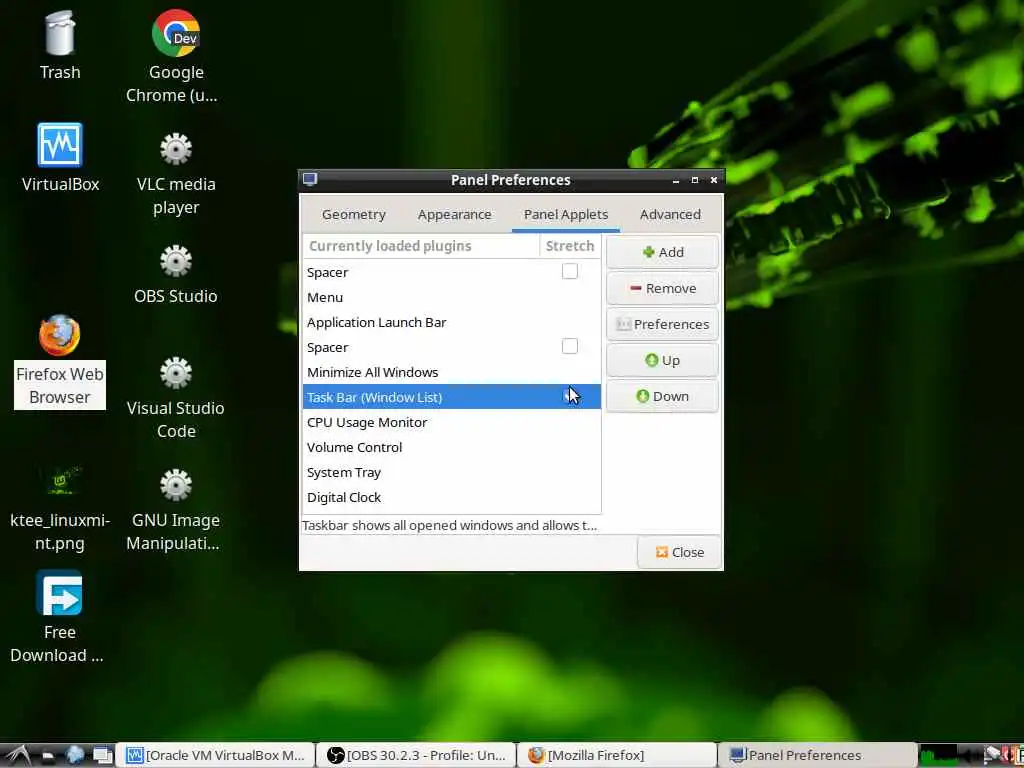Select the VirtualBox desktop icon
1024x768 pixels.
pos(59,145)
